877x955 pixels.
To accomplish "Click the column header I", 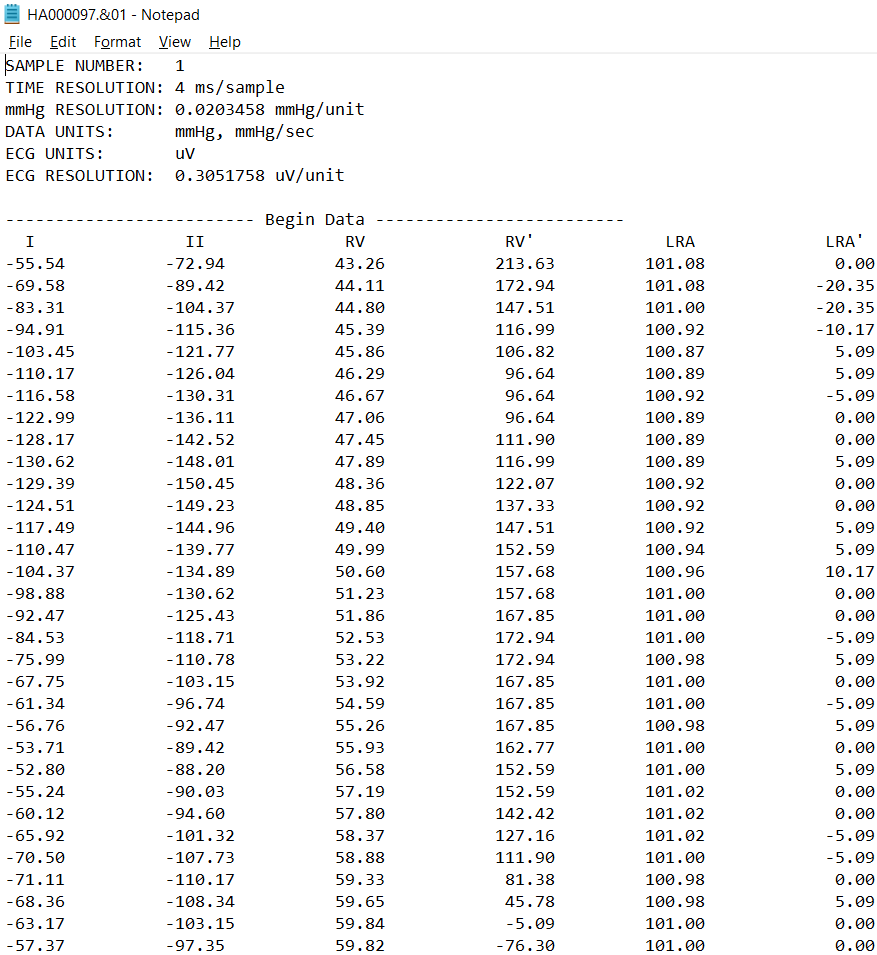I will (x=30, y=241).
